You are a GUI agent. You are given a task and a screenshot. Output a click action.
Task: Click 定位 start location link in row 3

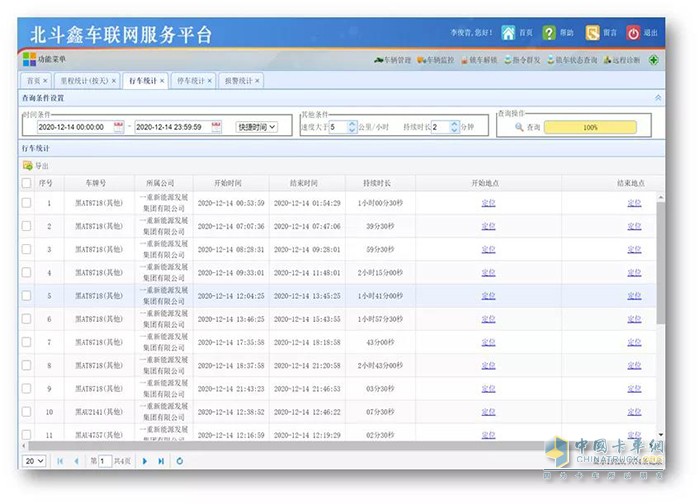488,249
